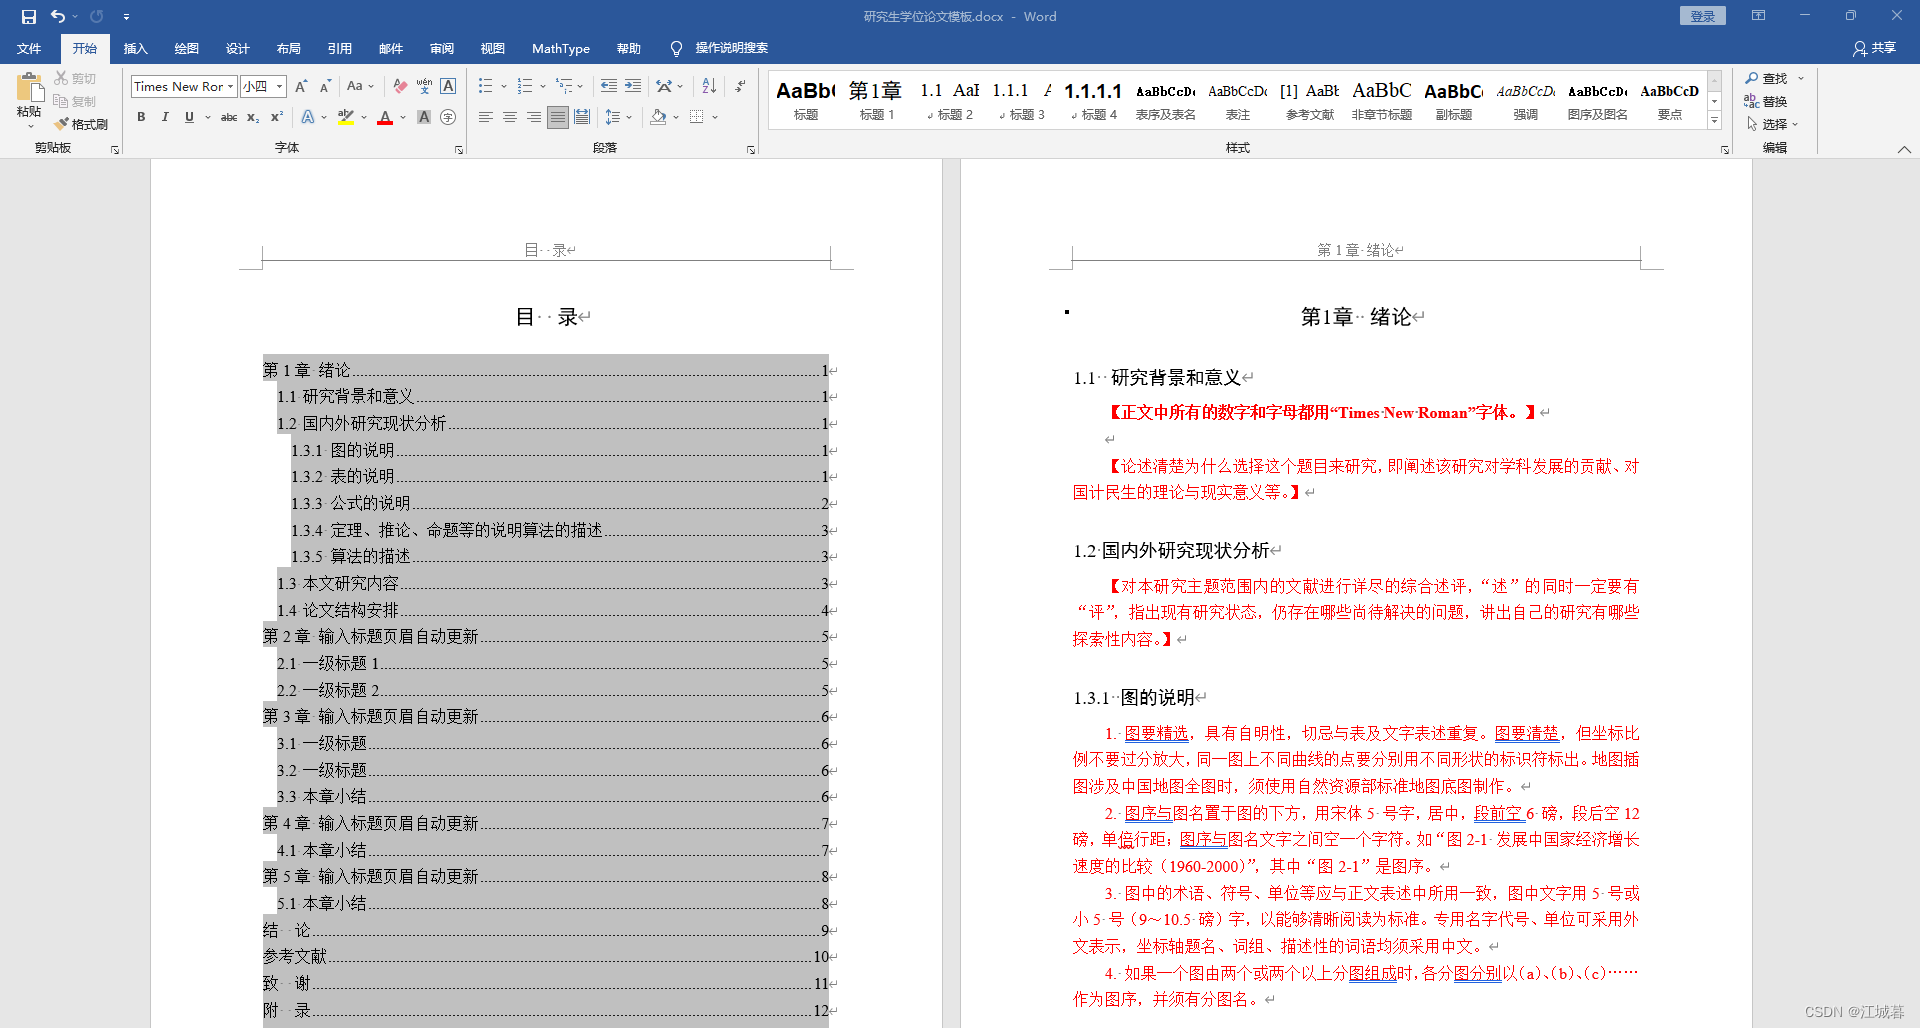Open the Times New Roman font name dropdown
Screen dimensions: 1920x1028
[230, 87]
